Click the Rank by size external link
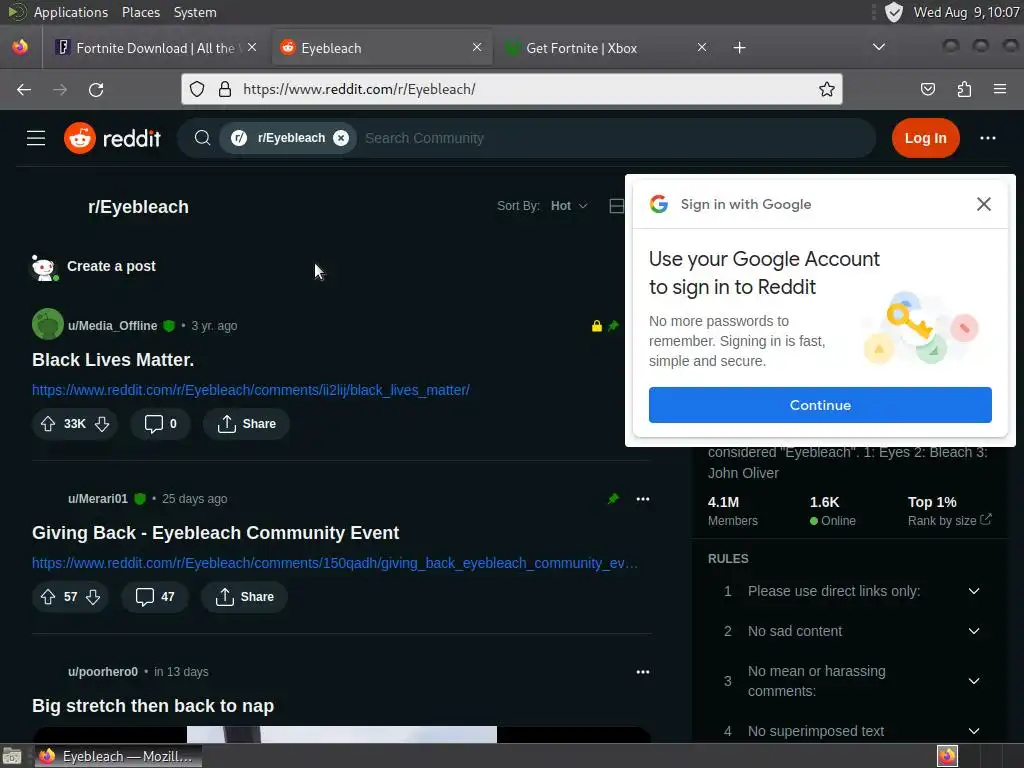 tap(950, 520)
